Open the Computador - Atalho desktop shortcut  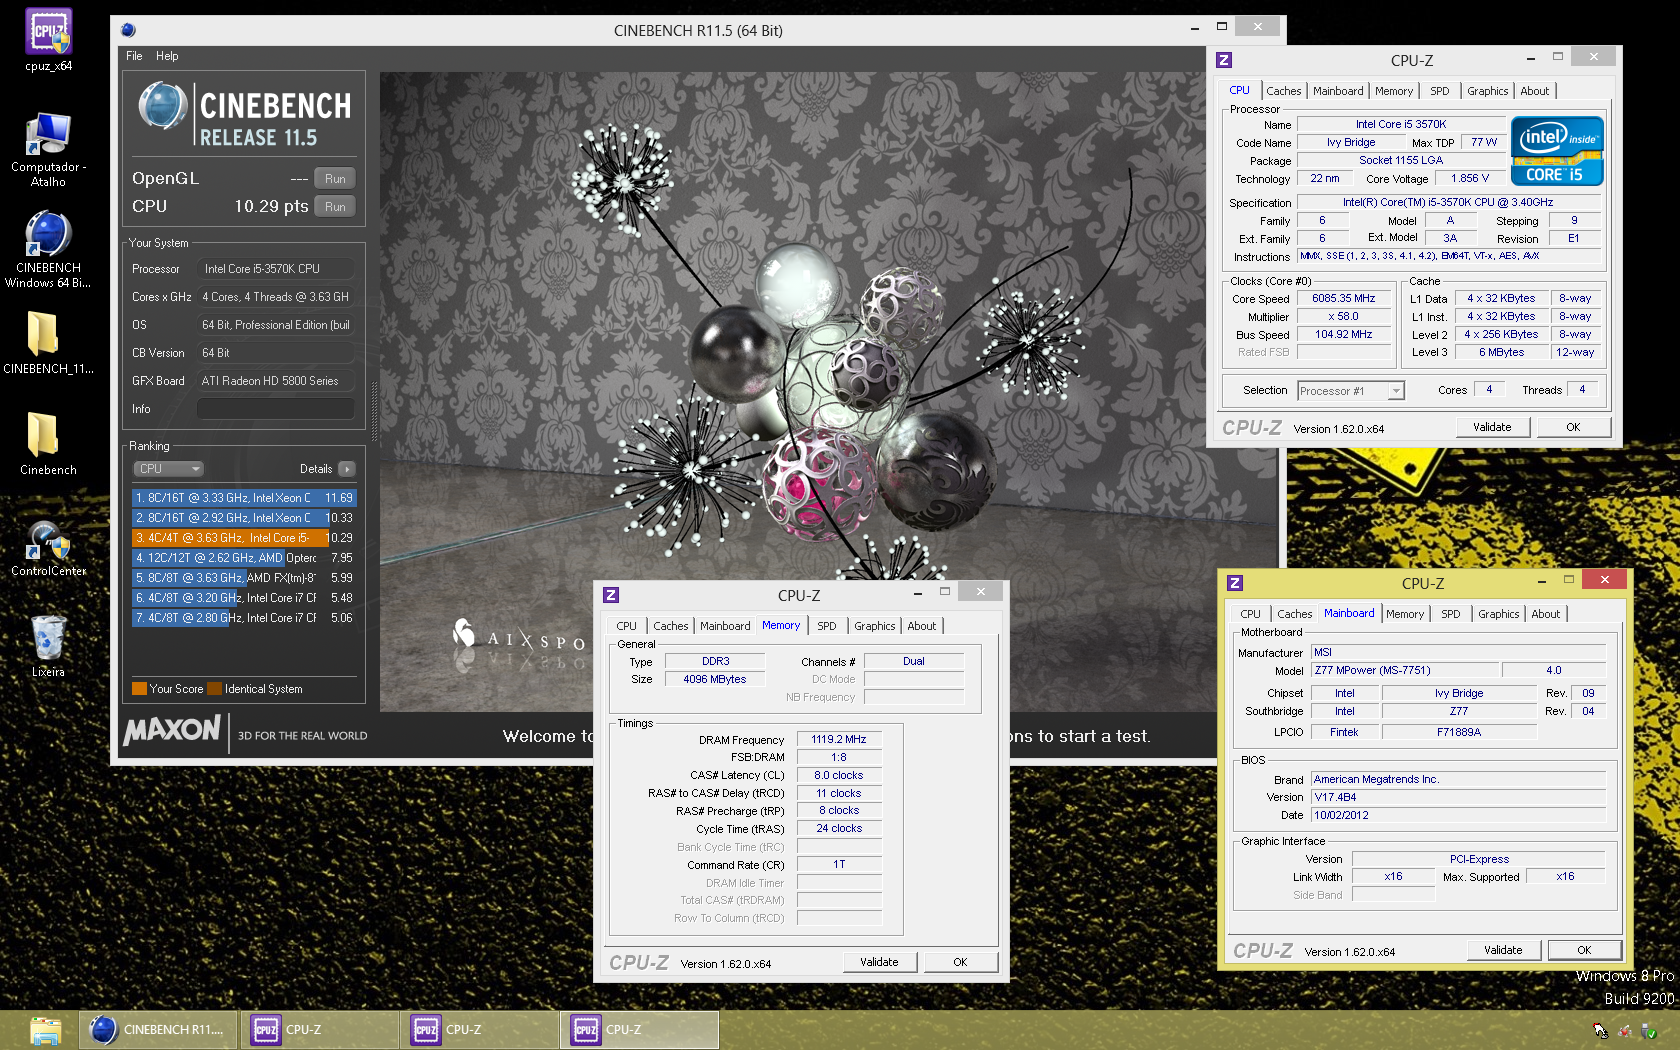click(48, 150)
